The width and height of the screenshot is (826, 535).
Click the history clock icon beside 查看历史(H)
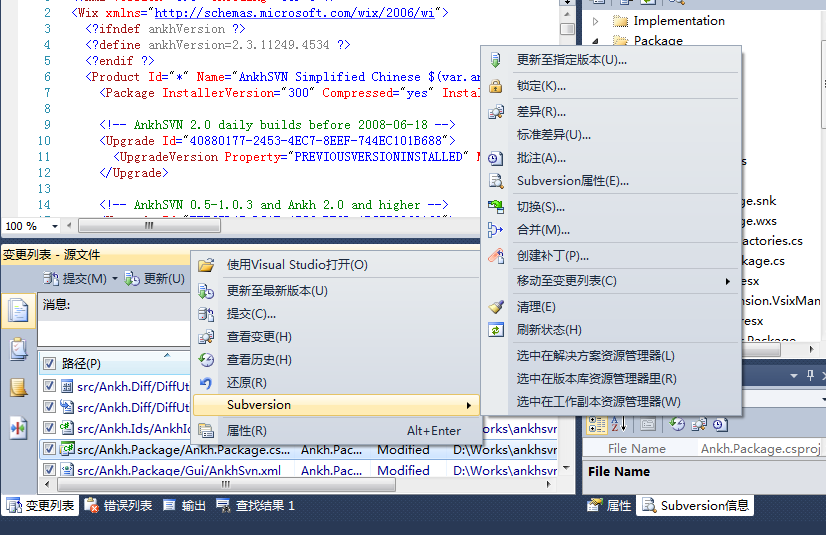[x=206, y=360]
